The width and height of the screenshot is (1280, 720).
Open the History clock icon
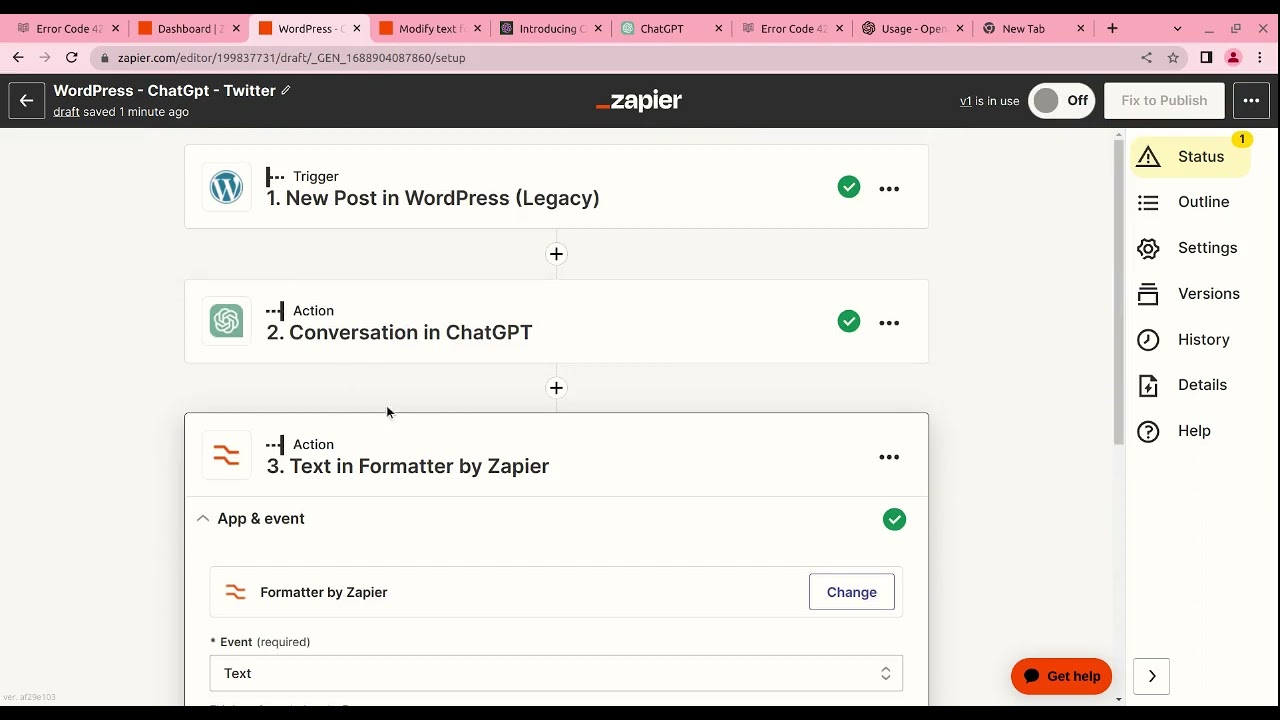[x=1148, y=340]
